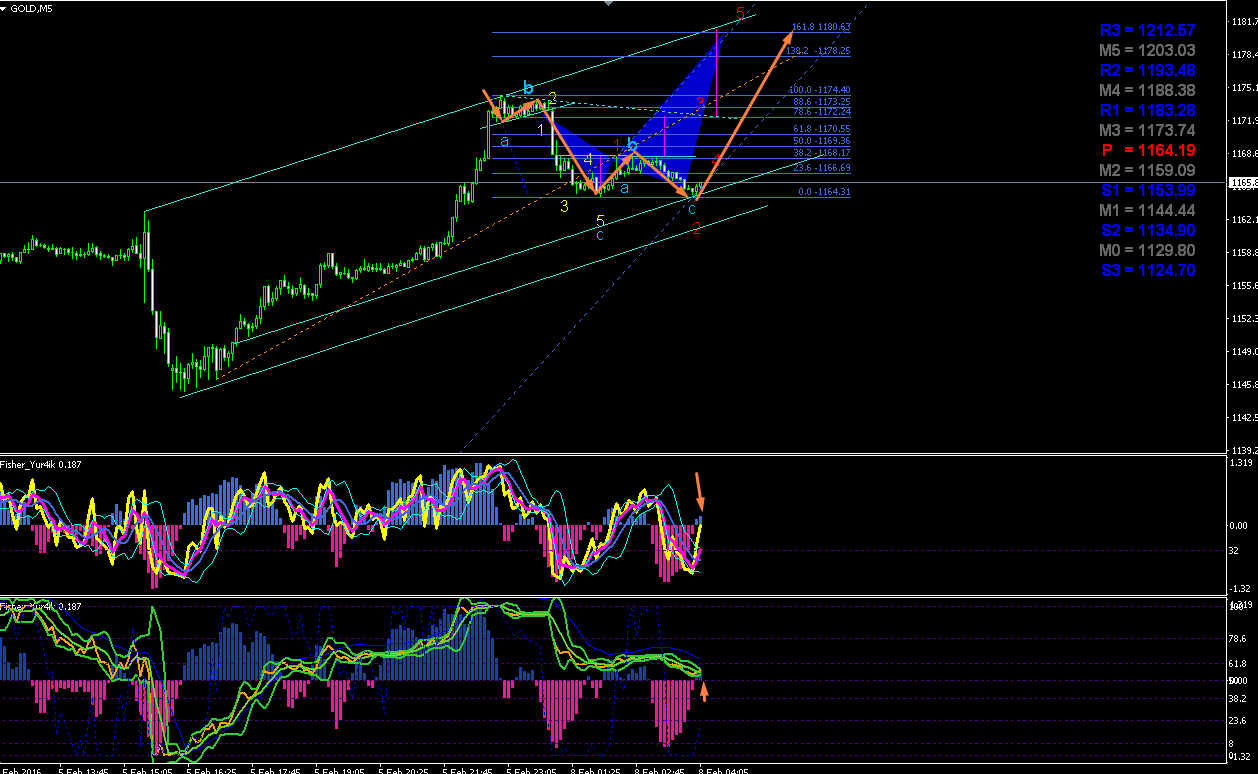This screenshot has height=774, width=1258.
Task: Click the 5 Feb 20:25 time axis label
Action: 403,770
